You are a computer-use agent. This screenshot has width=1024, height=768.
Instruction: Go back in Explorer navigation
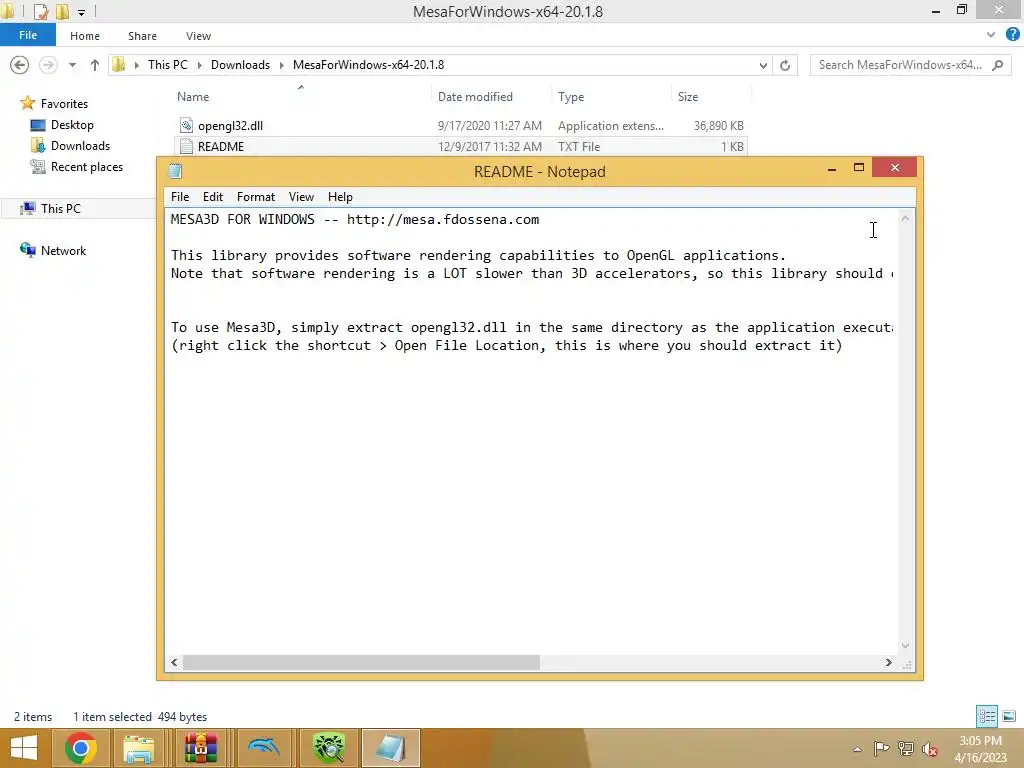pyautogui.click(x=20, y=65)
